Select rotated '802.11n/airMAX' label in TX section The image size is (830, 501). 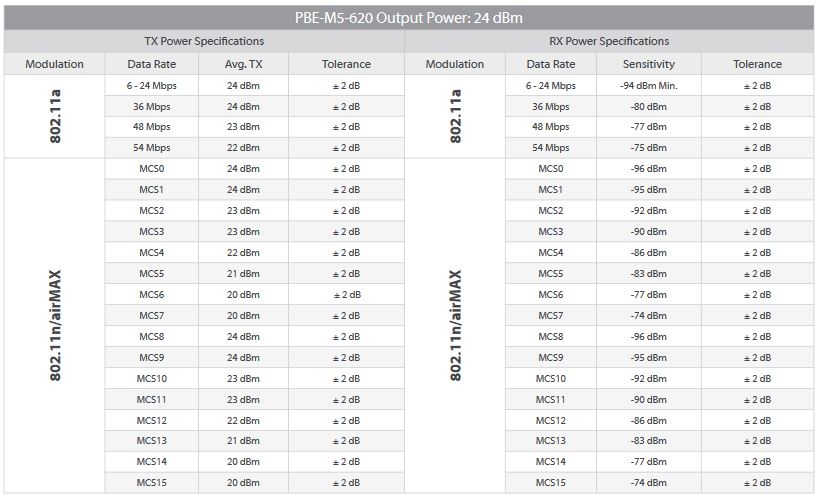(x=55, y=326)
